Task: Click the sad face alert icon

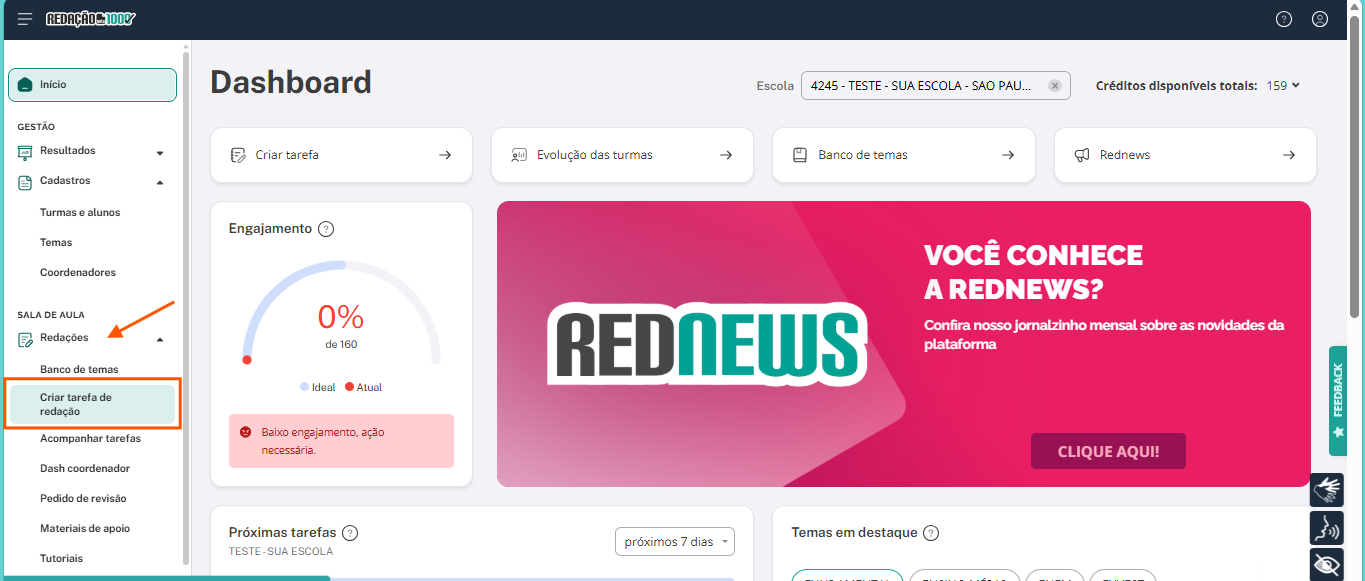Action: pyautogui.click(x=245, y=432)
